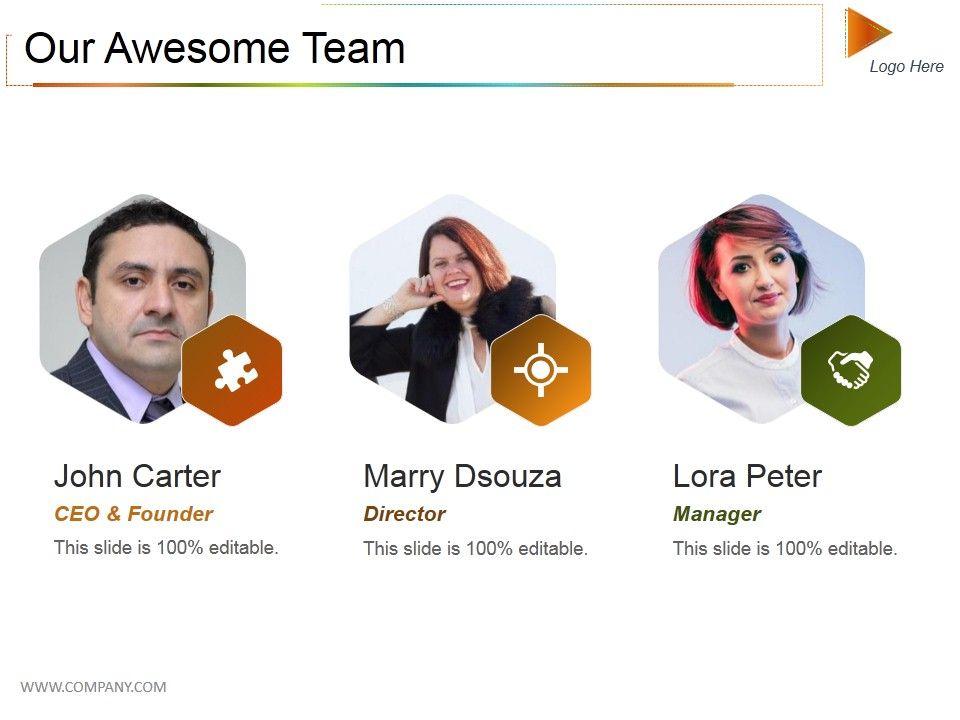
Task: Click the orange triangle logo icon
Action: [x=866, y=32]
